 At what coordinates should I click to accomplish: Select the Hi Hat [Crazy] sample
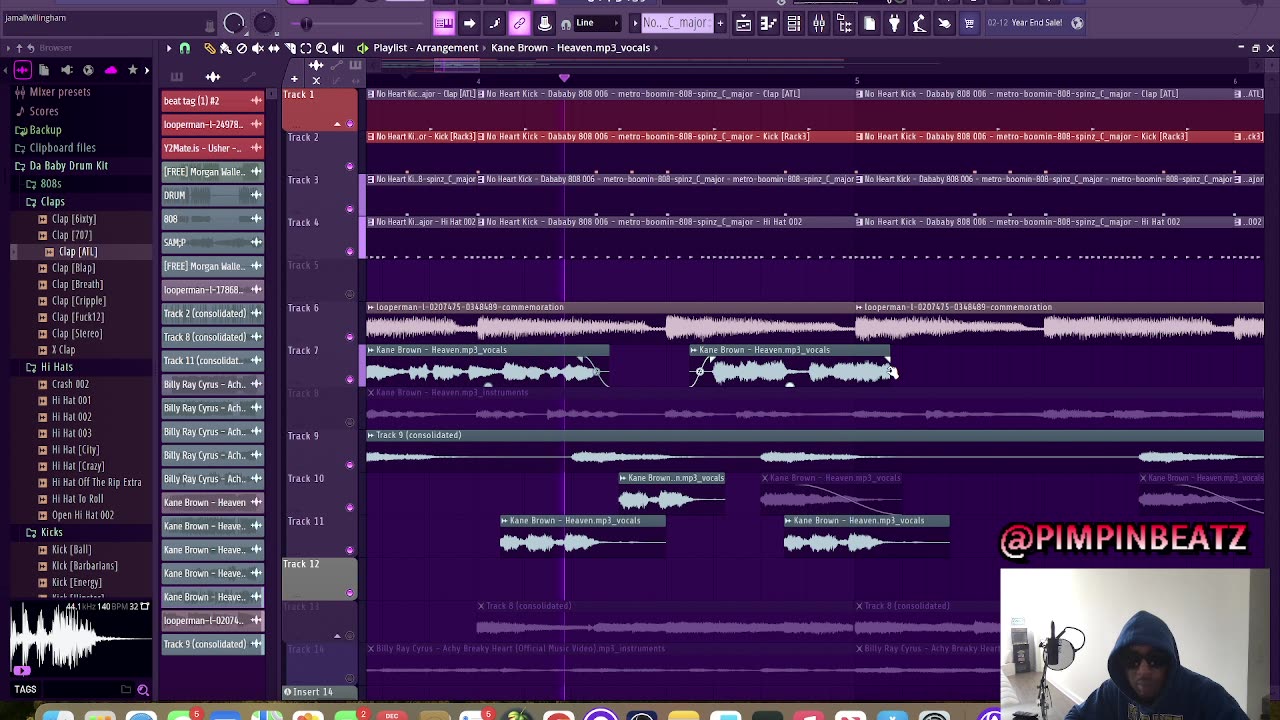tap(71, 466)
